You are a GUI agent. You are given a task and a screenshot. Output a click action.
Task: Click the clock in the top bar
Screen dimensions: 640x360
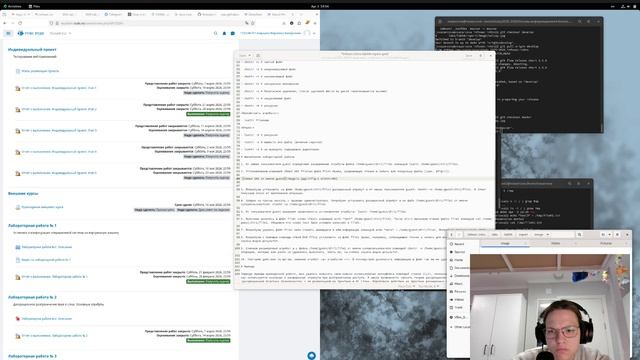tap(320, 7)
